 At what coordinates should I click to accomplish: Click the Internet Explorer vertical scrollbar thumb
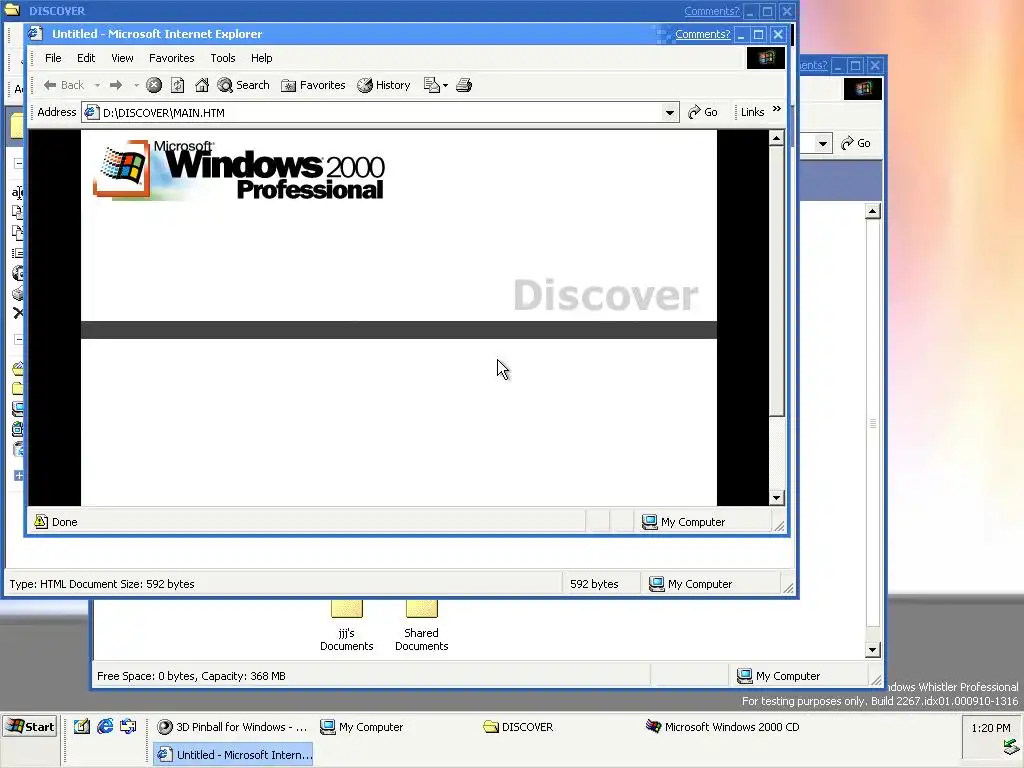[776, 281]
